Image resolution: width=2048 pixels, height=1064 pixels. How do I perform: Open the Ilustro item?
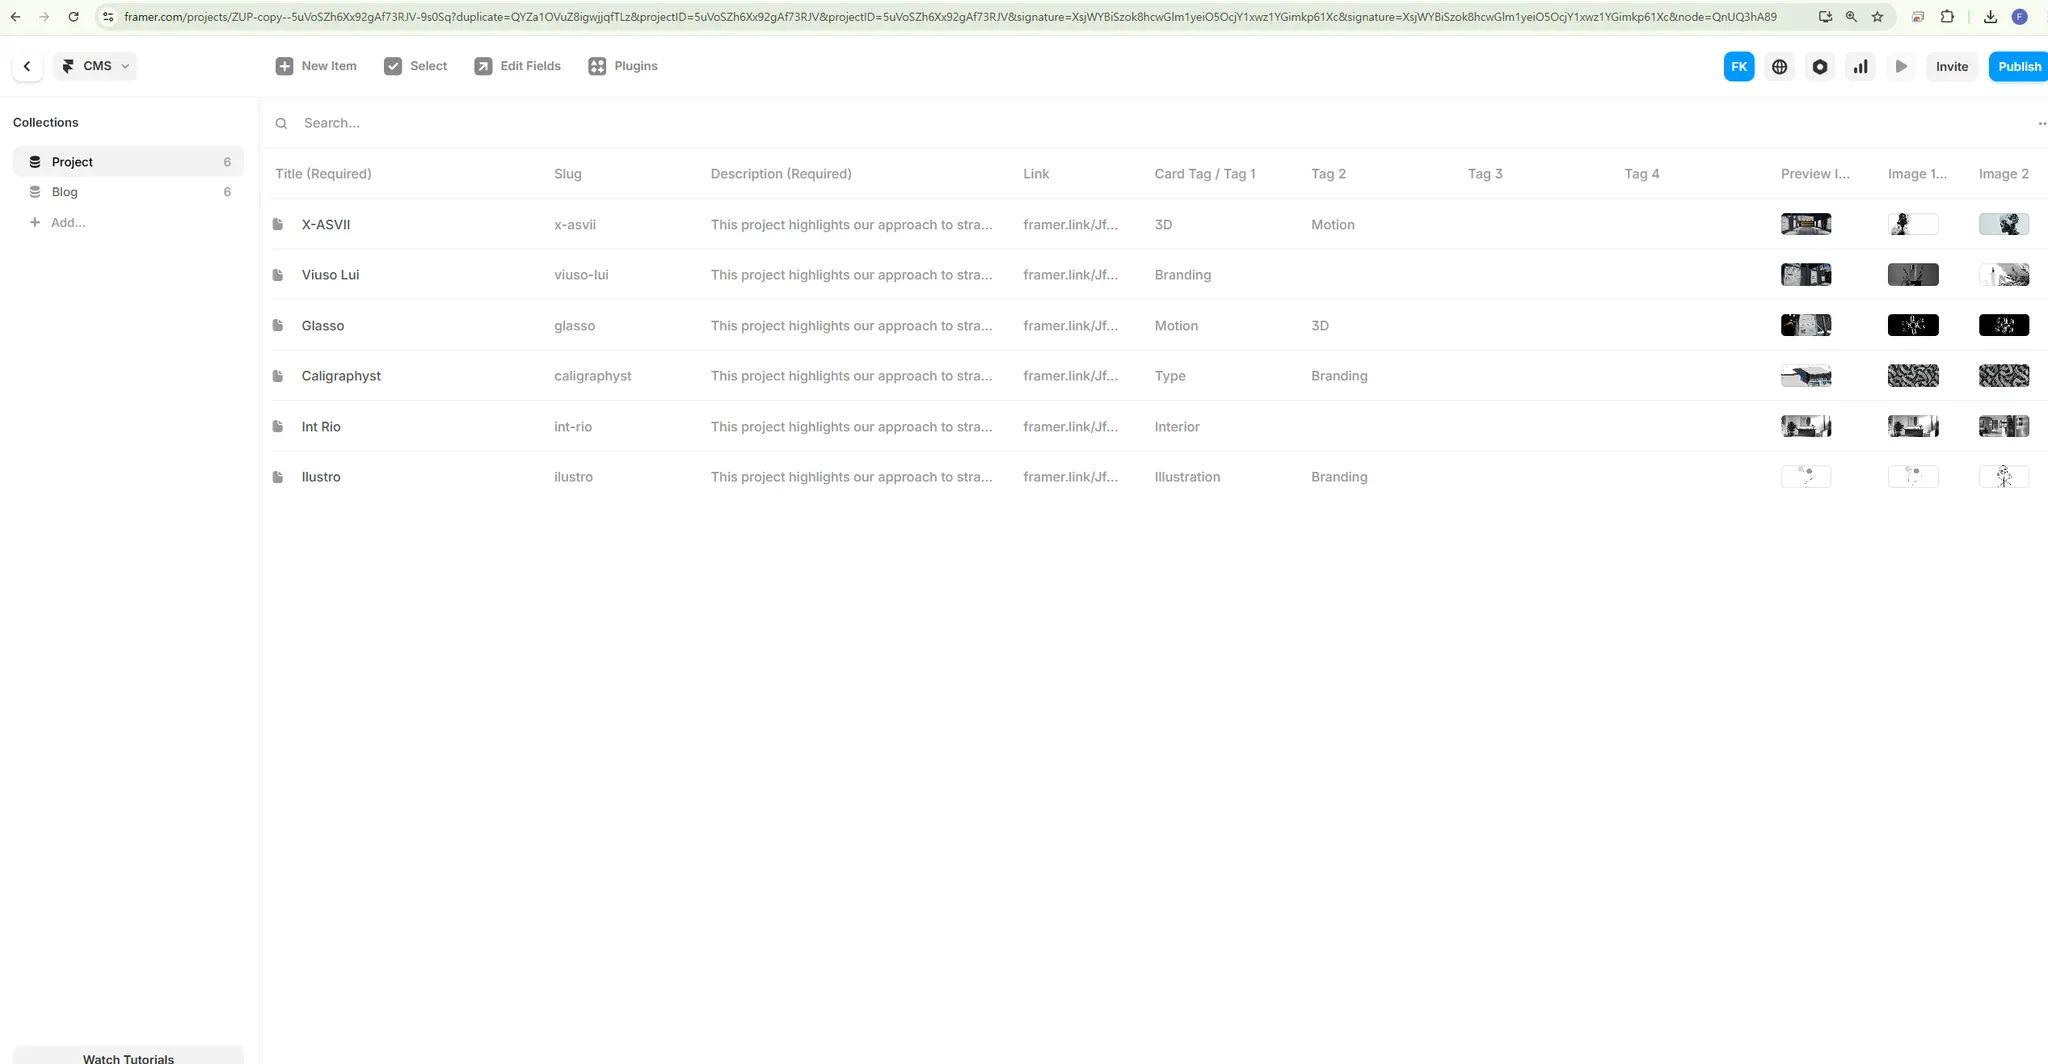tap(321, 477)
